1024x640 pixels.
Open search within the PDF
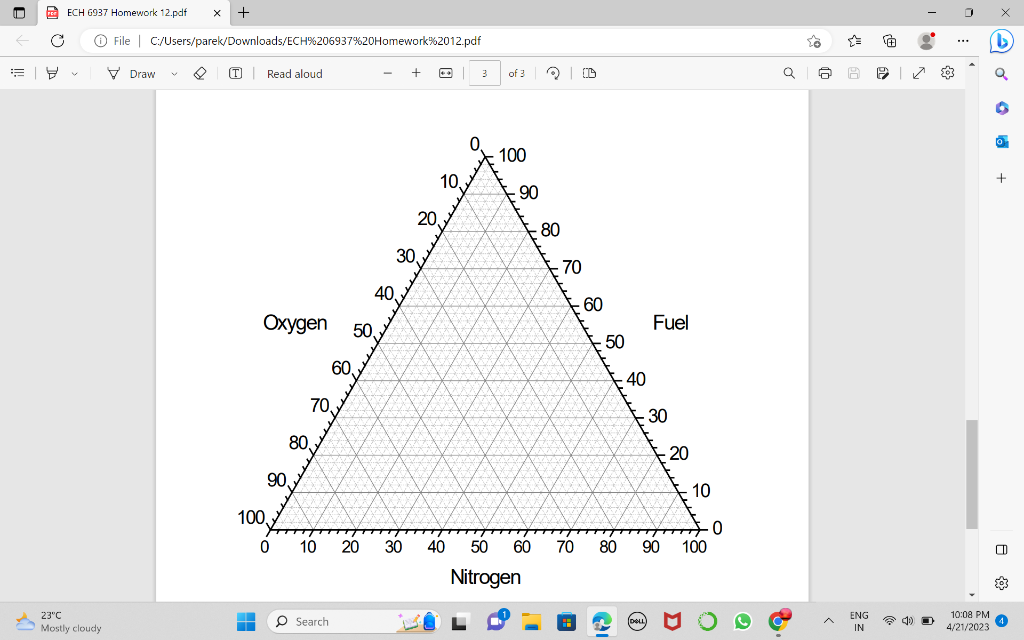pyautogui.click(x=789, y=72)
